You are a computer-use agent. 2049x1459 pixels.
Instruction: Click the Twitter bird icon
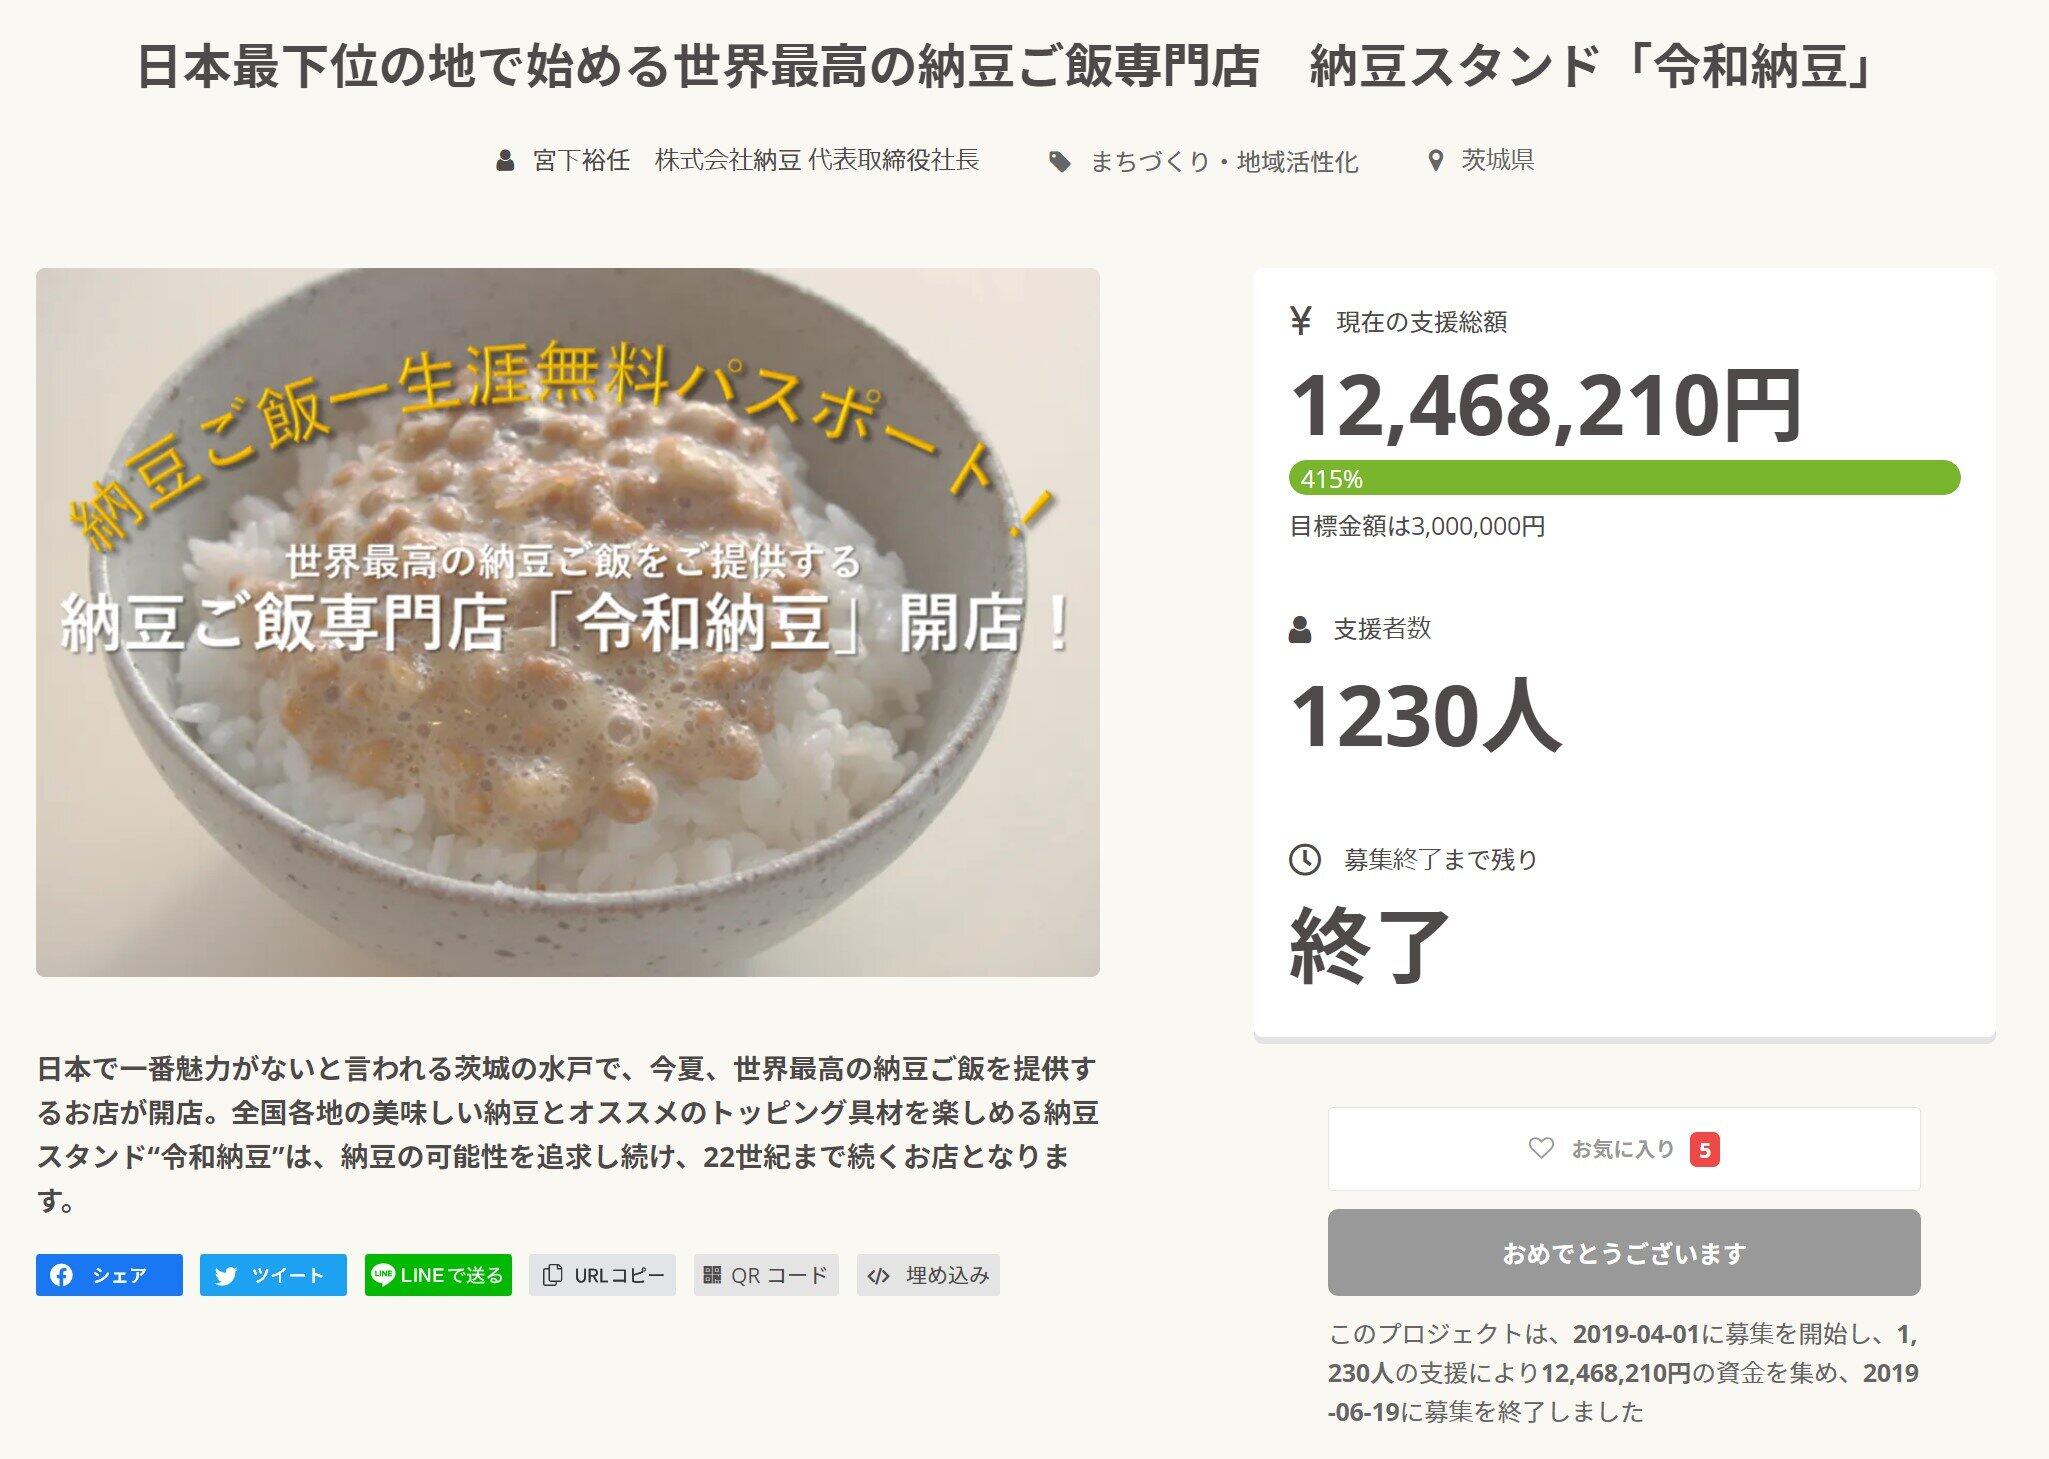[226, 1276]
